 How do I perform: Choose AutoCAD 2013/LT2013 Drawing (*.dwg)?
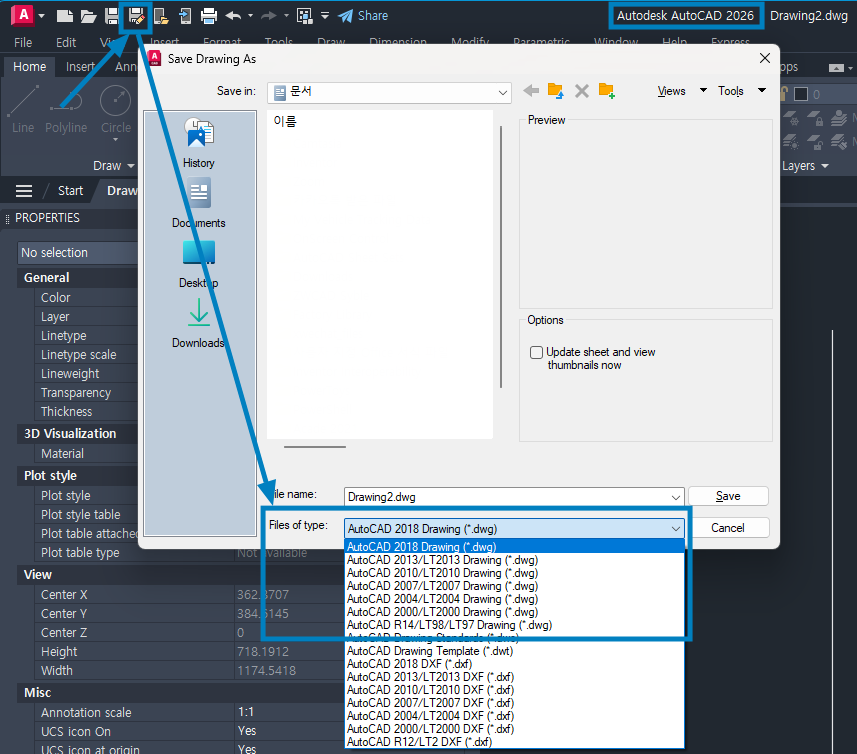coord(514,560)
